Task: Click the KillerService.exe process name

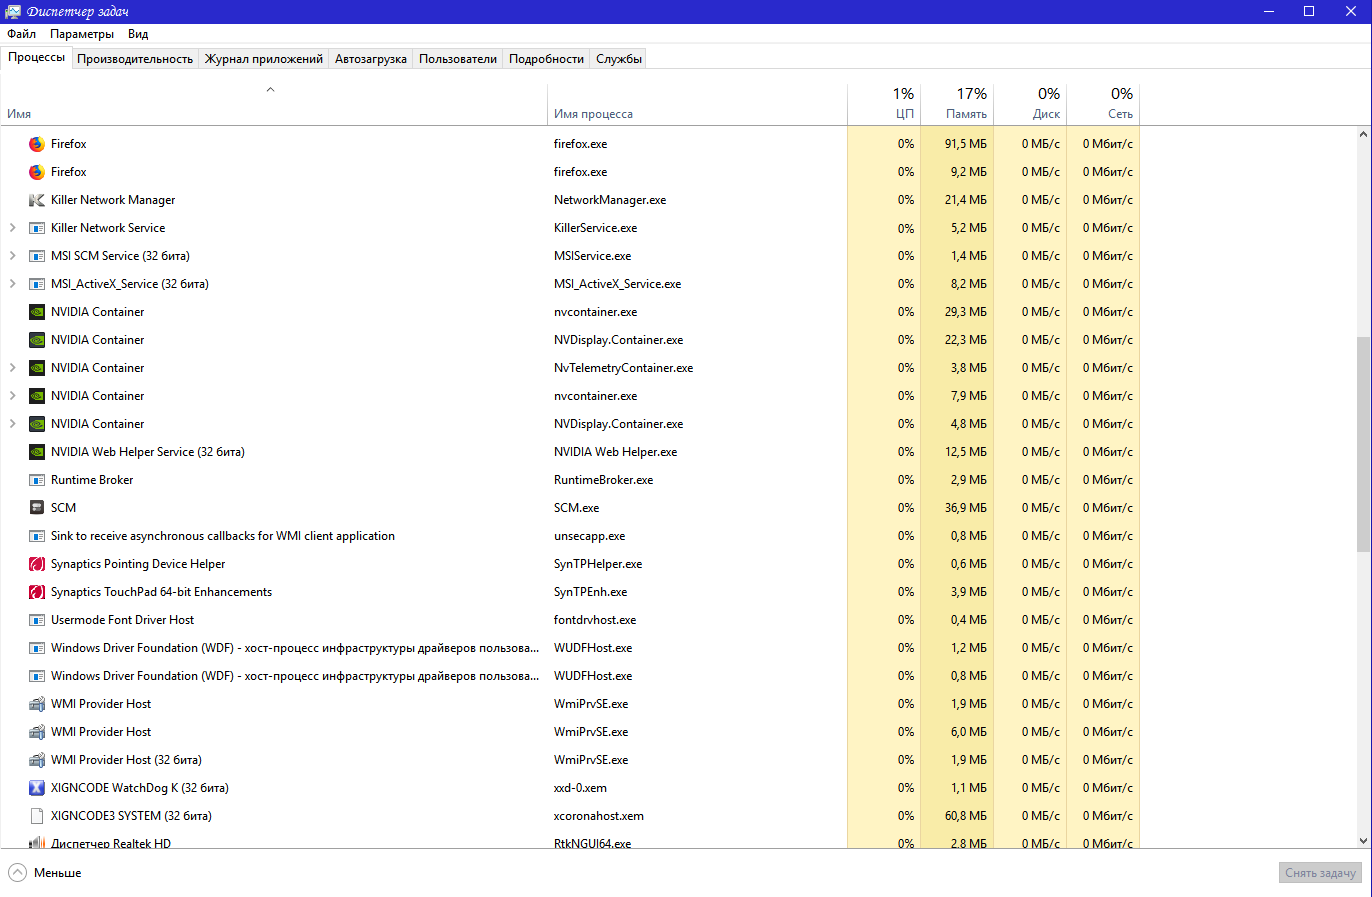Action: coord(595,228)
